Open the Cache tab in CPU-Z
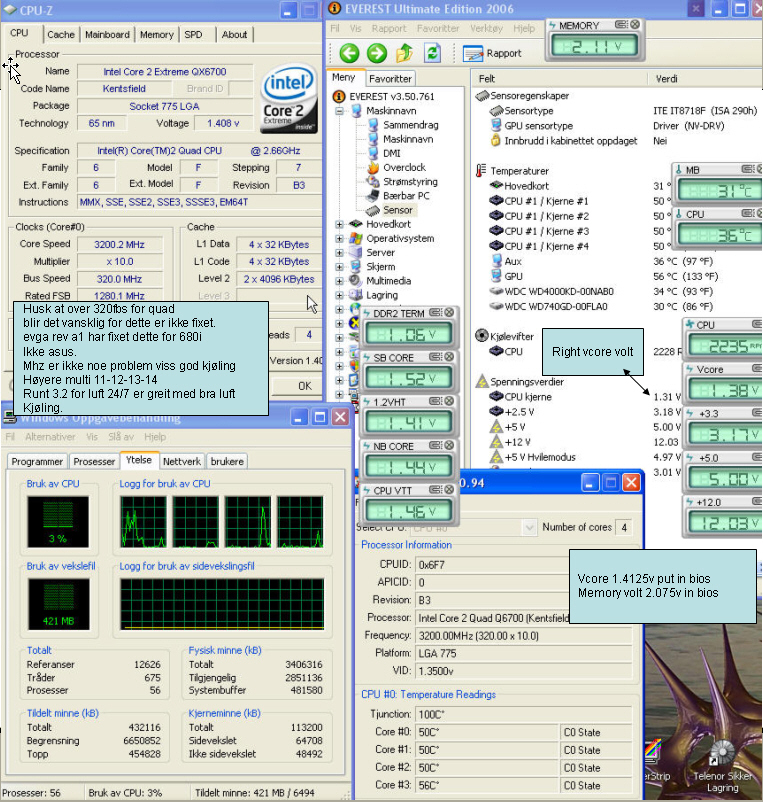The height and width of the screenshot is (802, 763). coord(61,35)
